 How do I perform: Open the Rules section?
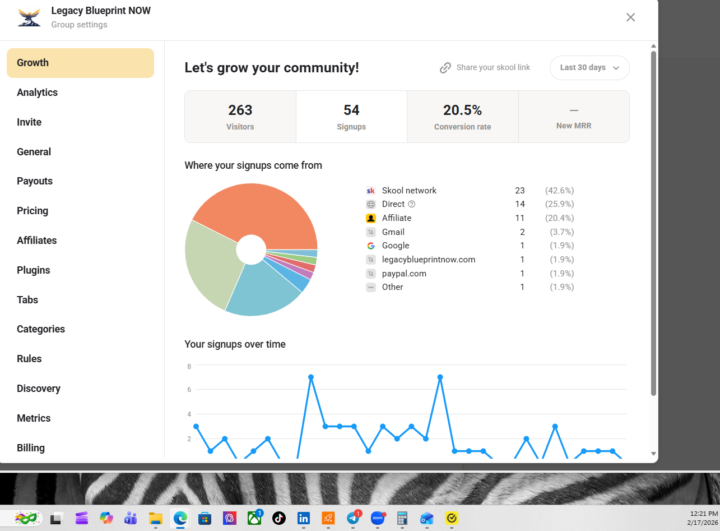click(x=29, y=359)
